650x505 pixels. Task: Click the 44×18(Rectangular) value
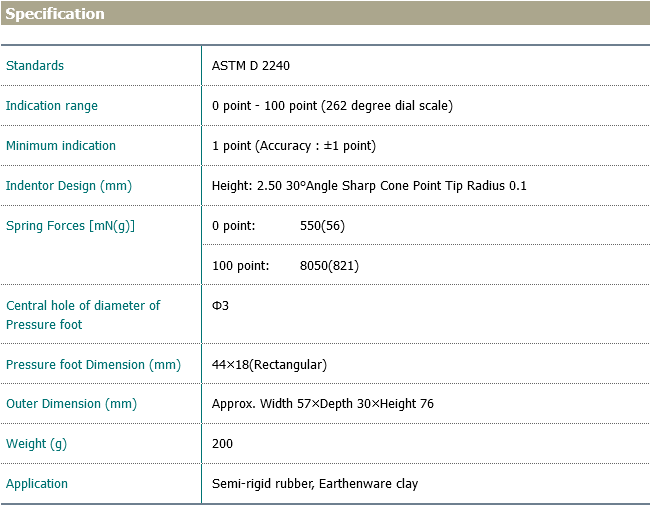[269, 365]
